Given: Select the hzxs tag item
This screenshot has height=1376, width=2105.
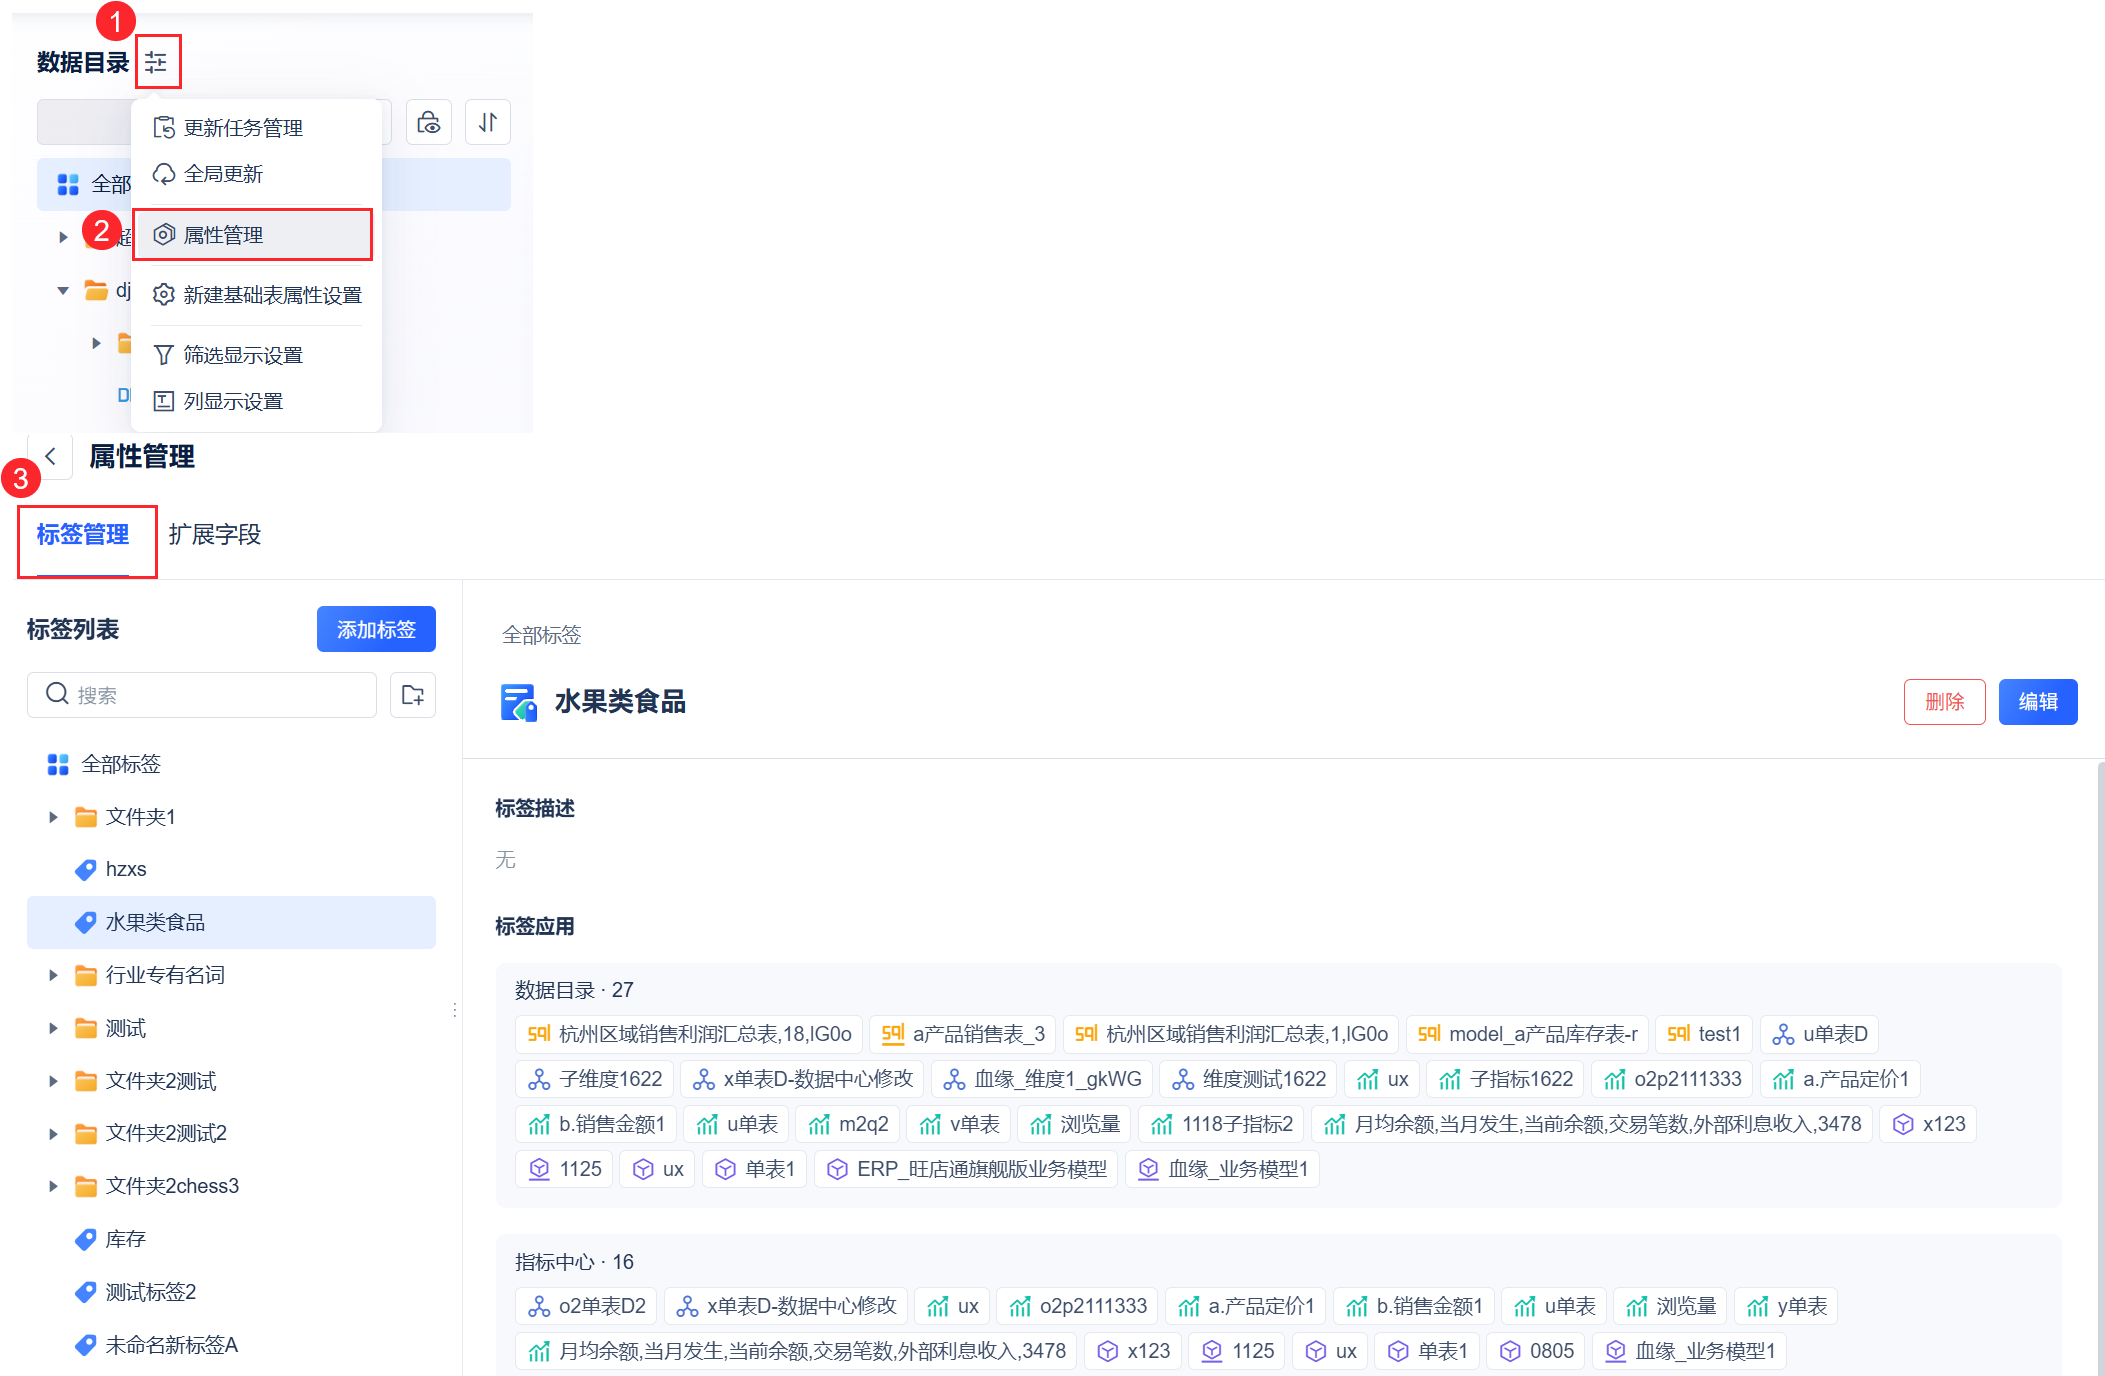Looking at the screenshot, I should (x=126, y=869).
